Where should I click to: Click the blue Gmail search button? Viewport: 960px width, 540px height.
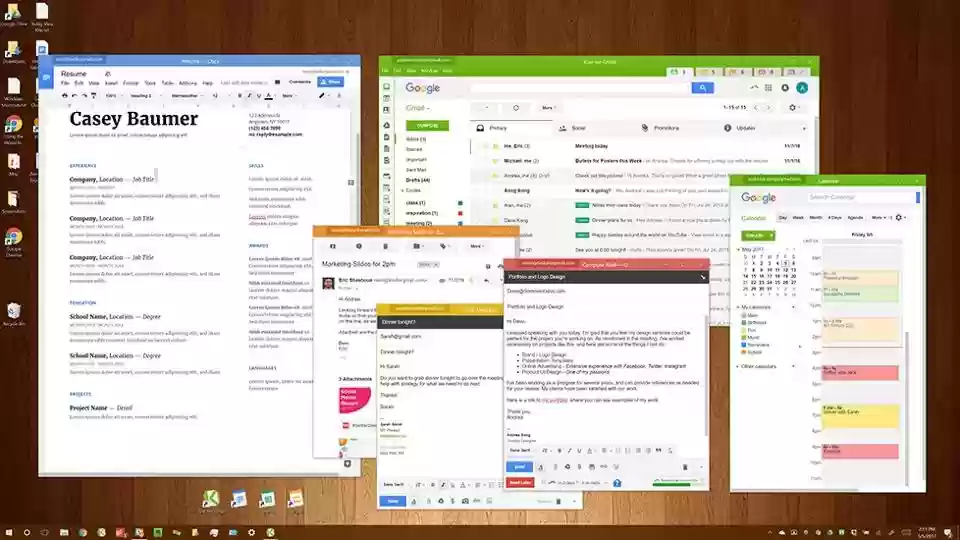point(702,88)
